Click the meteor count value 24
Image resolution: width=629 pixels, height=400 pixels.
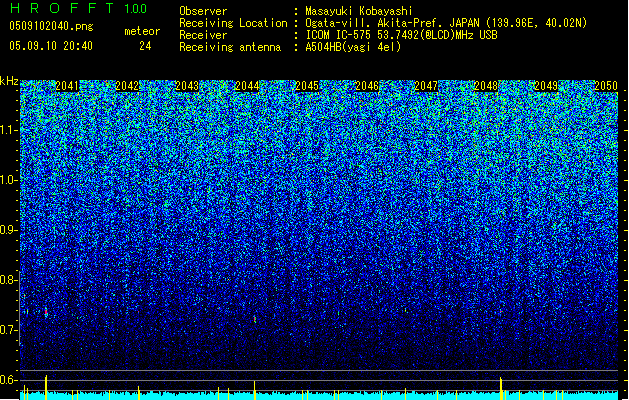click(145, 46)
